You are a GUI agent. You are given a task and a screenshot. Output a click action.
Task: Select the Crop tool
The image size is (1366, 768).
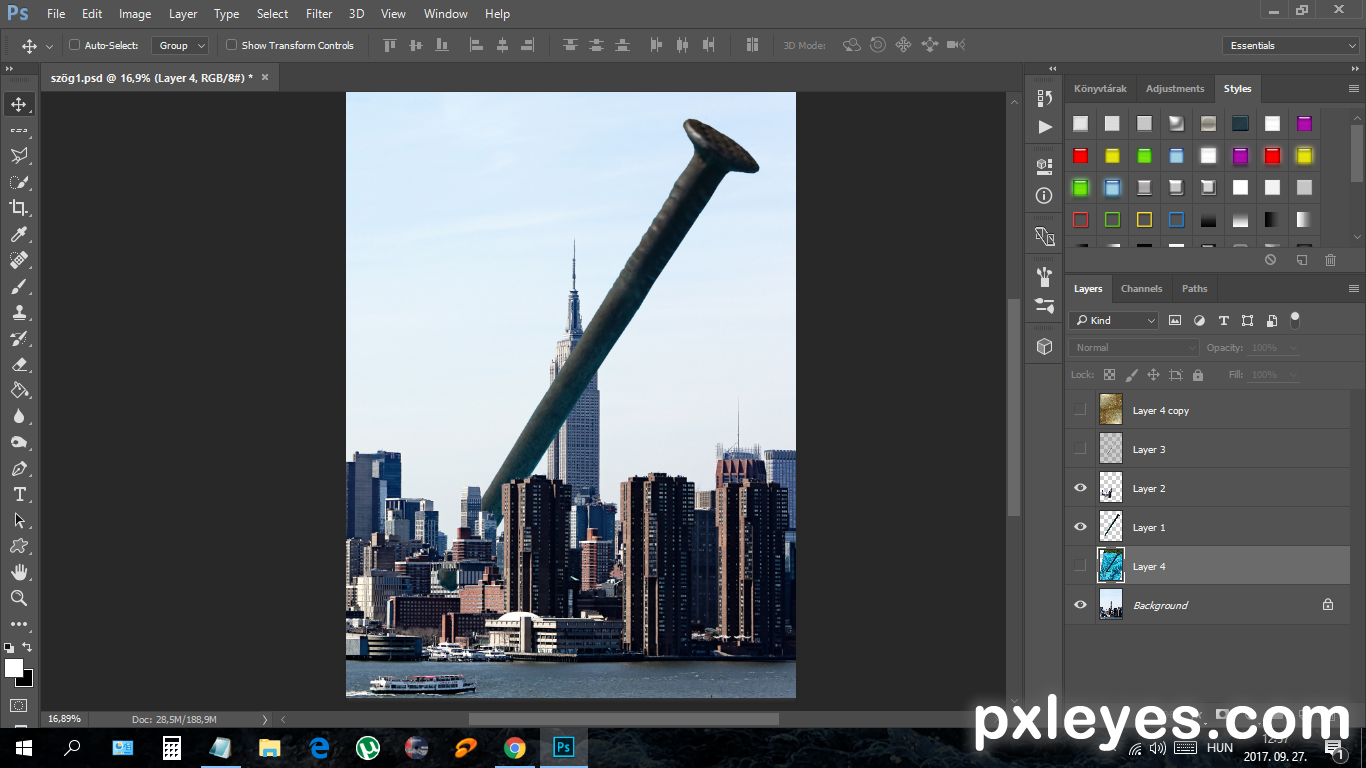[x=18, y=208]
